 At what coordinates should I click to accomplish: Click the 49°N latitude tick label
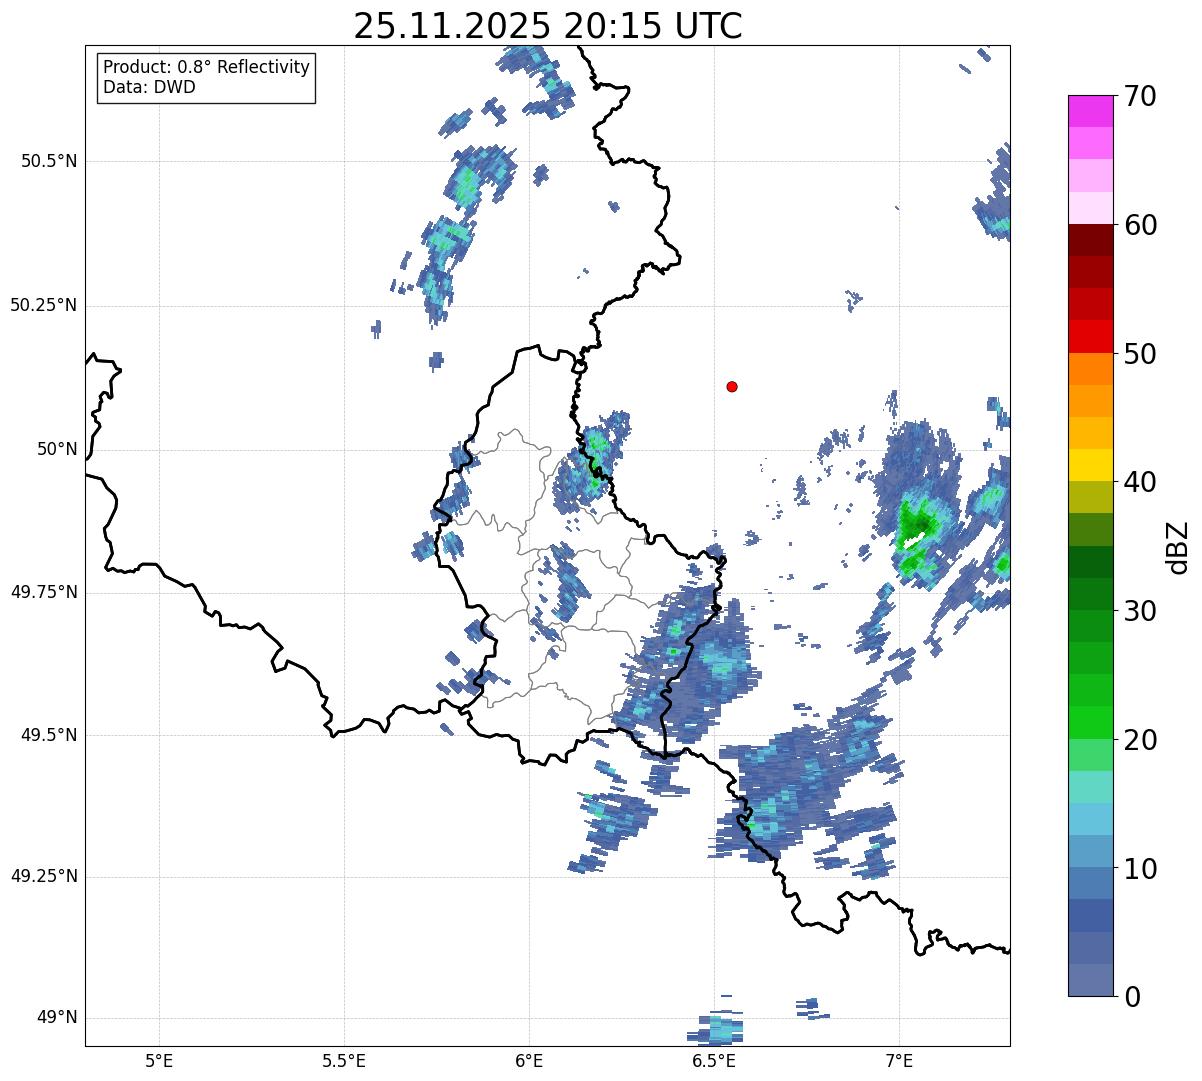[57, 1018]
